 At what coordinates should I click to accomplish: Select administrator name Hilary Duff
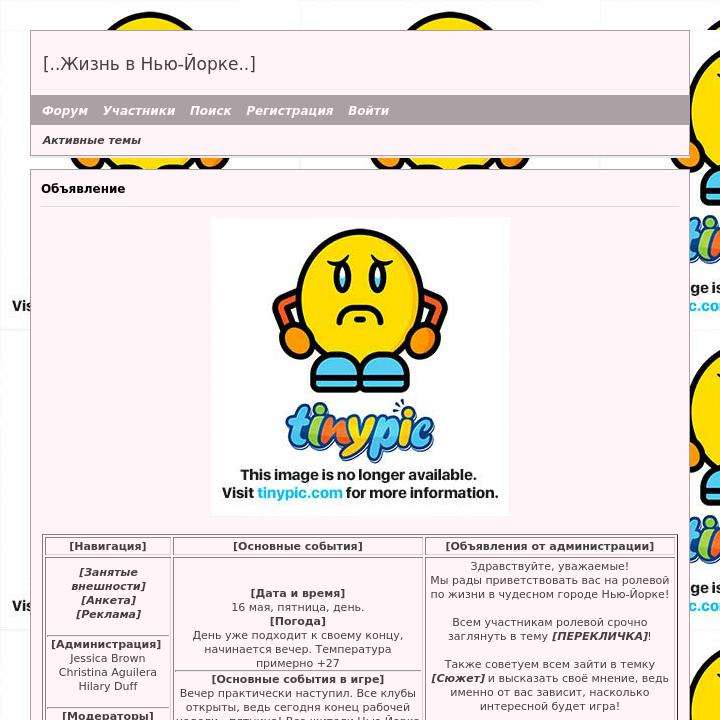pos(107,686)
